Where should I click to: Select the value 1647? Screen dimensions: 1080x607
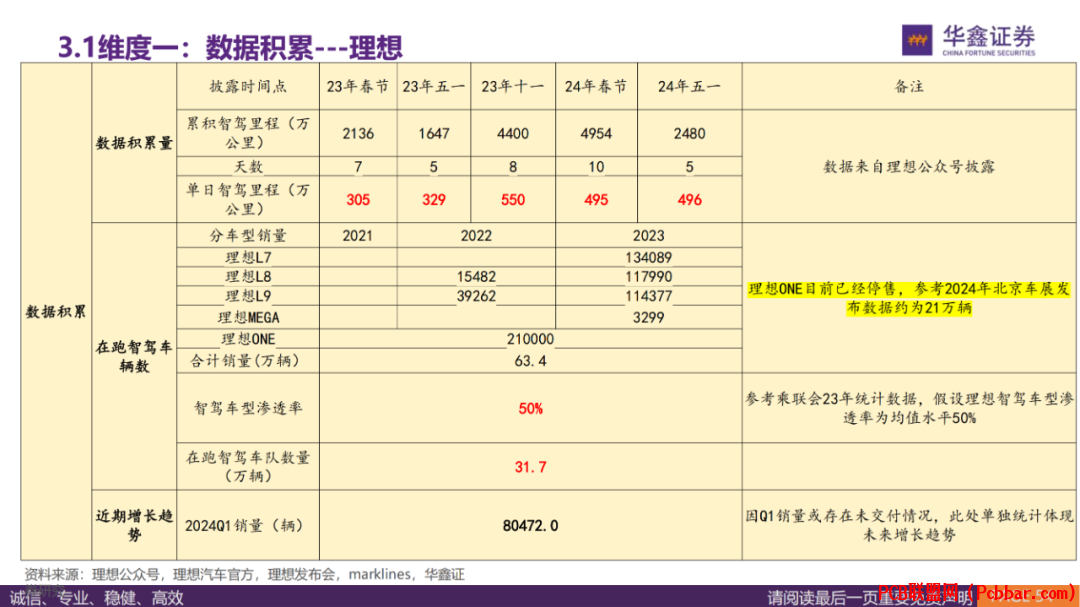click(x=434, y=134)
